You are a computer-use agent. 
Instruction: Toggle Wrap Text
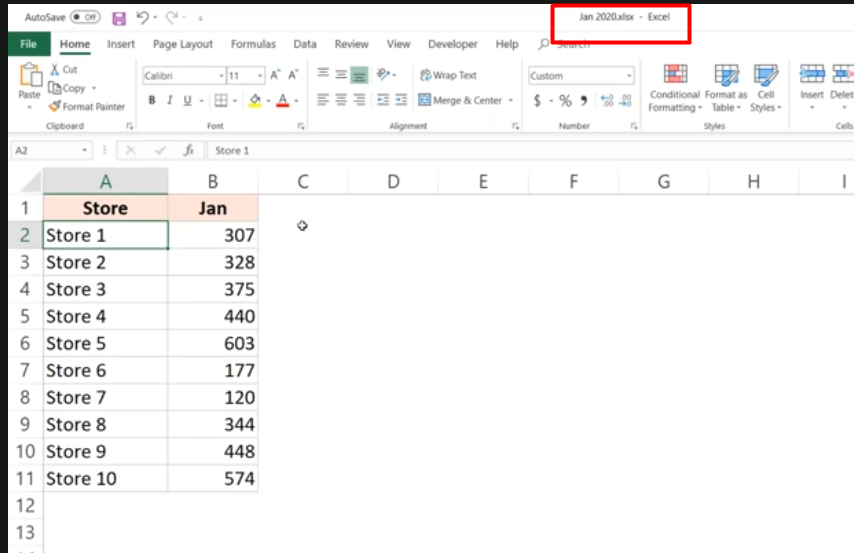[448, 75]
